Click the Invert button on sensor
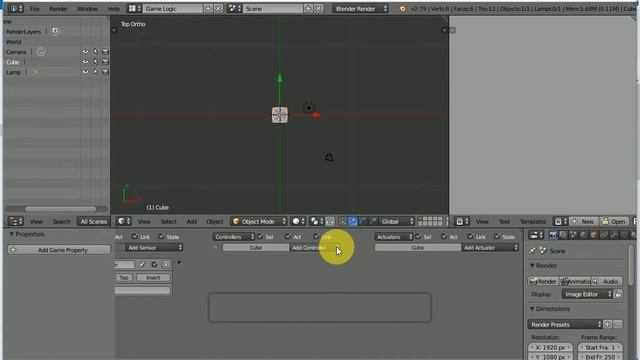This screenshot has height=360, width=640. coord(153,278)
